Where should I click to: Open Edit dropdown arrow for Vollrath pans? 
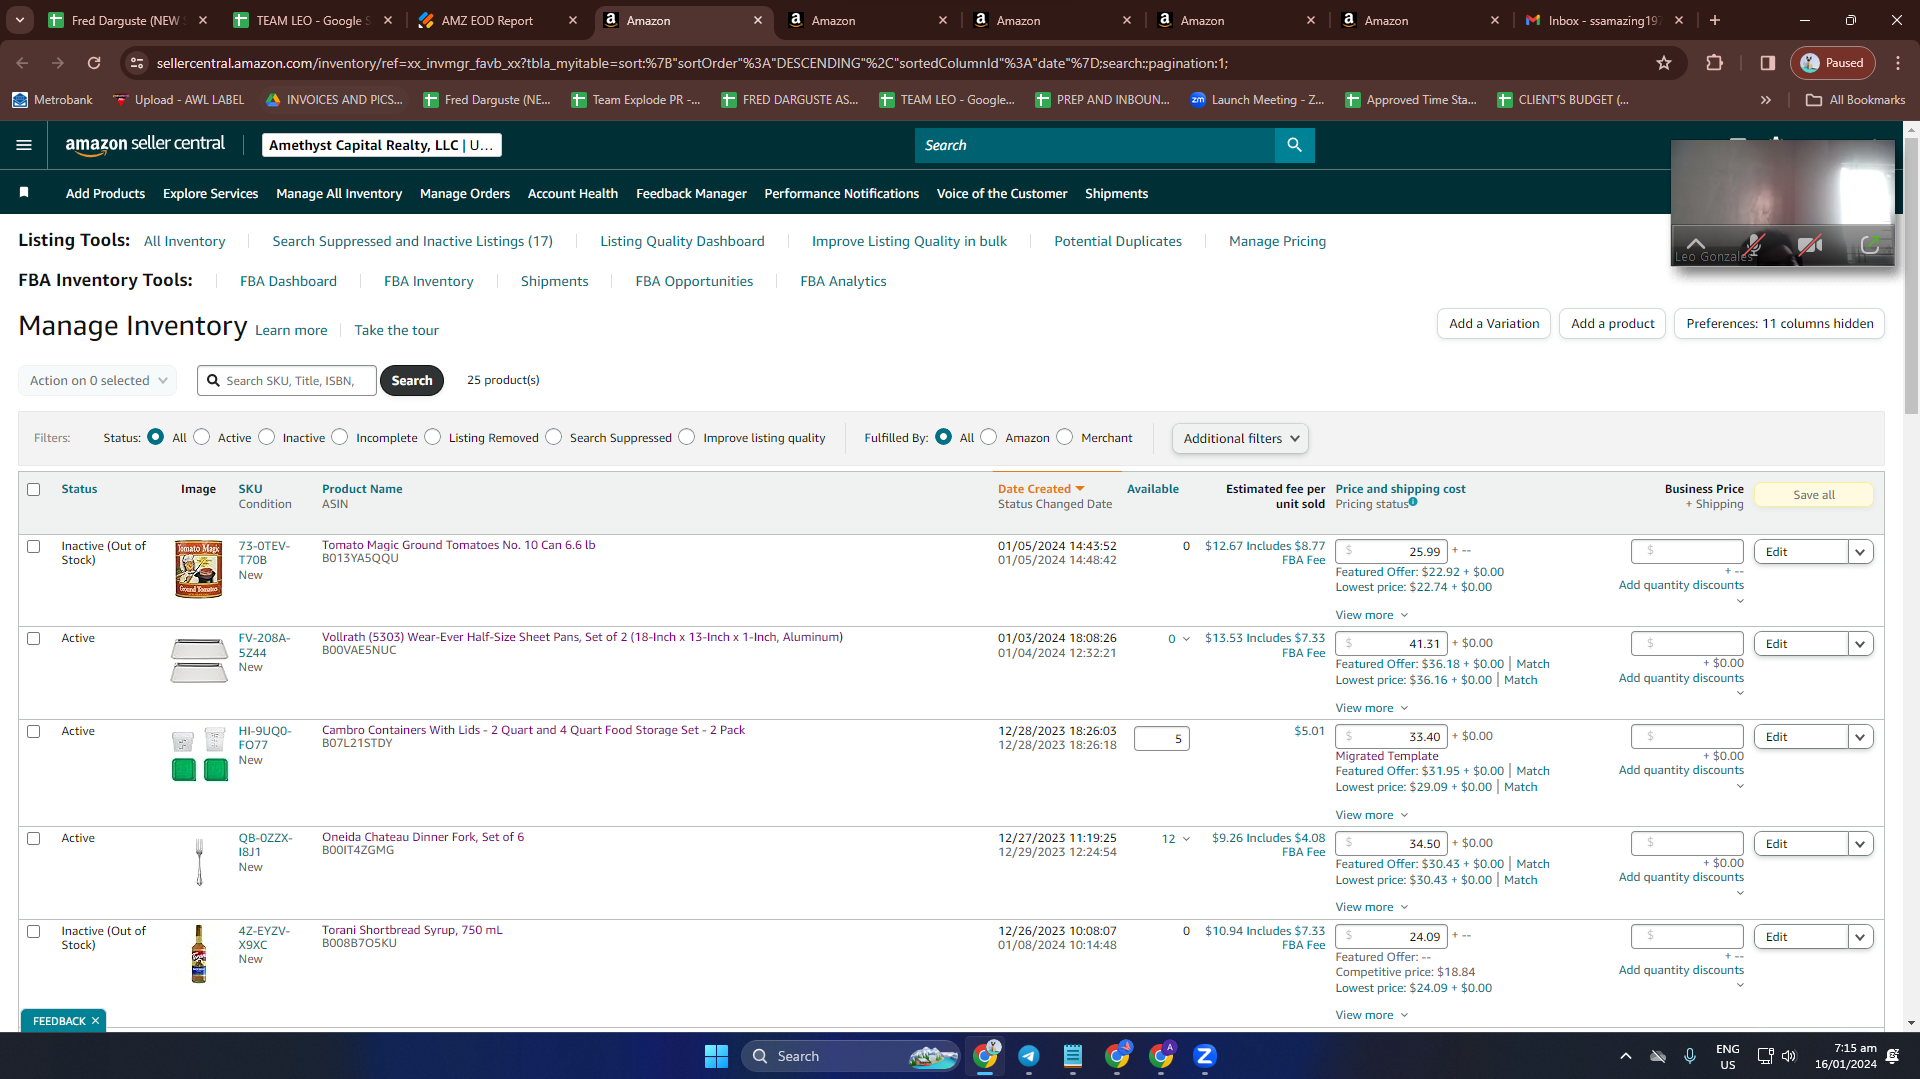coord(1860,644)
